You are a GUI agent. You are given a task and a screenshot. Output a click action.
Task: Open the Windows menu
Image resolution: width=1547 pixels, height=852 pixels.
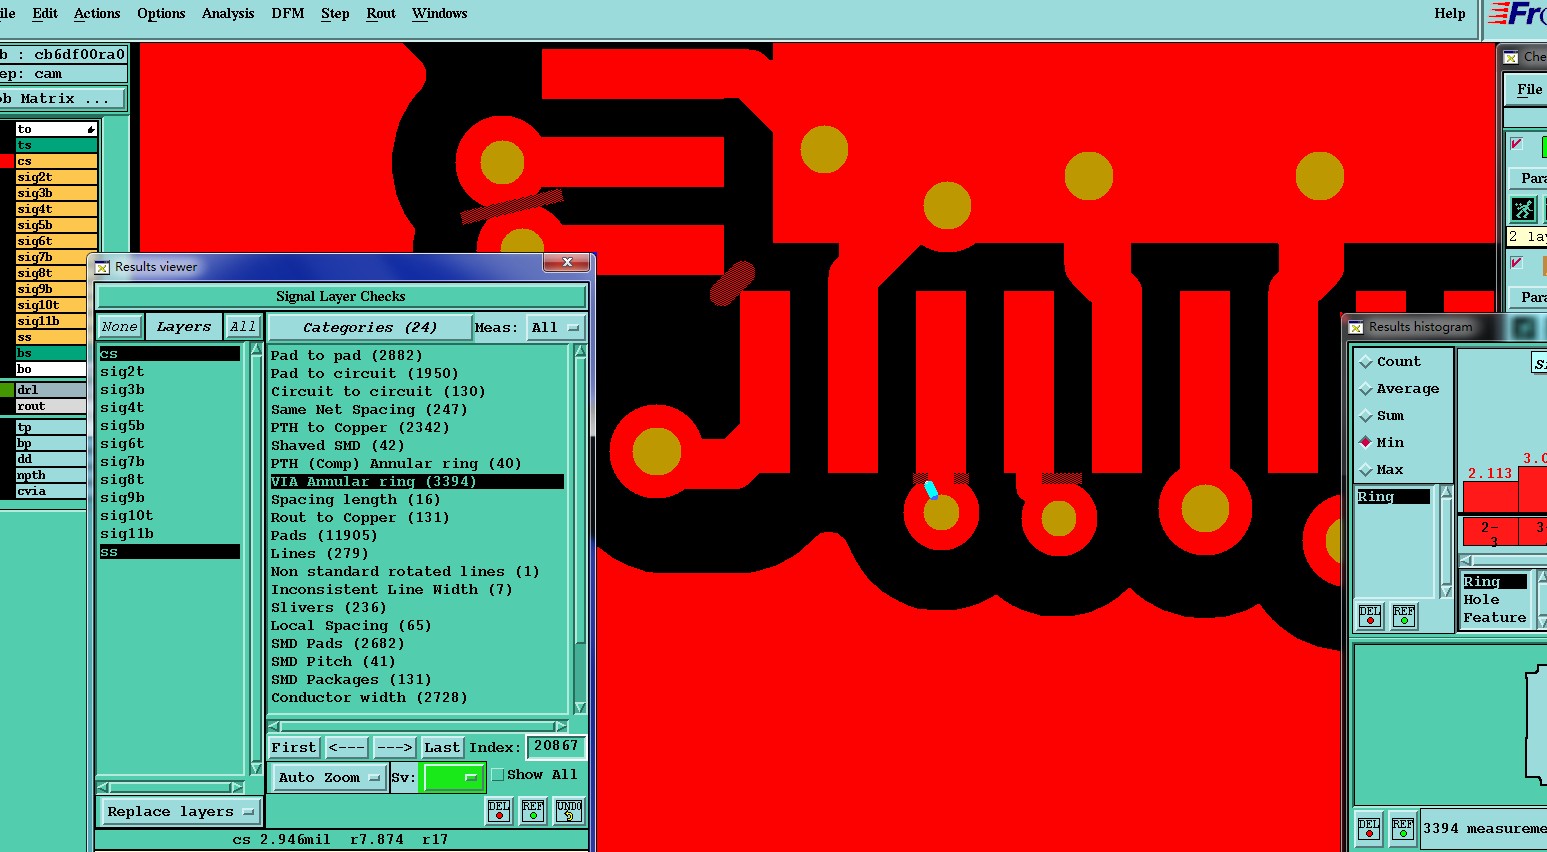[x=440, y=13]
